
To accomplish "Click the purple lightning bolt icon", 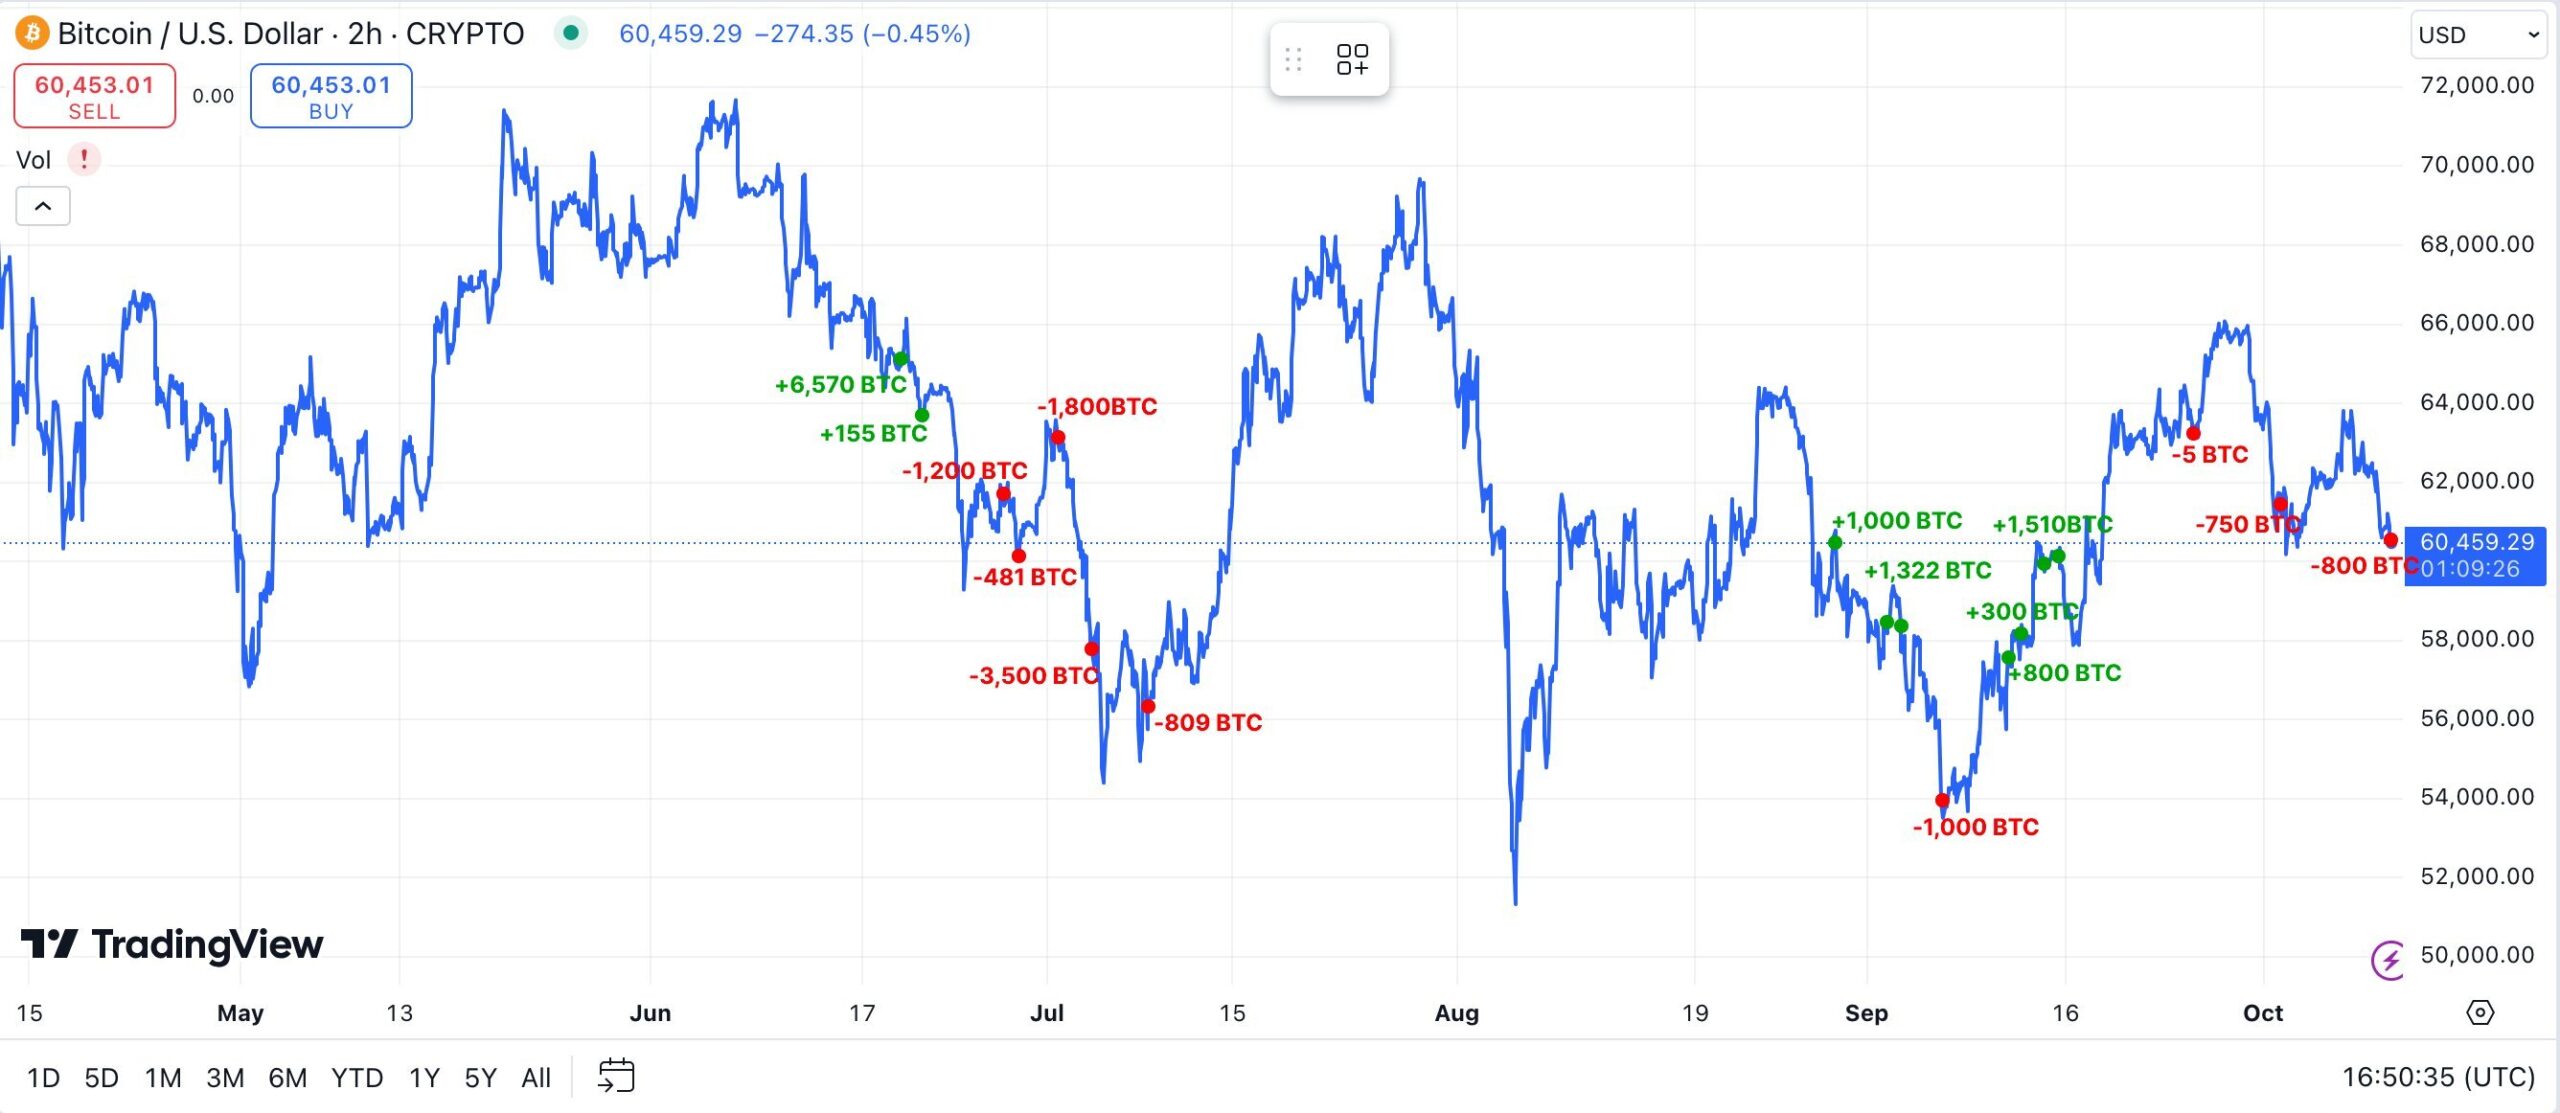I will 2388,961.
